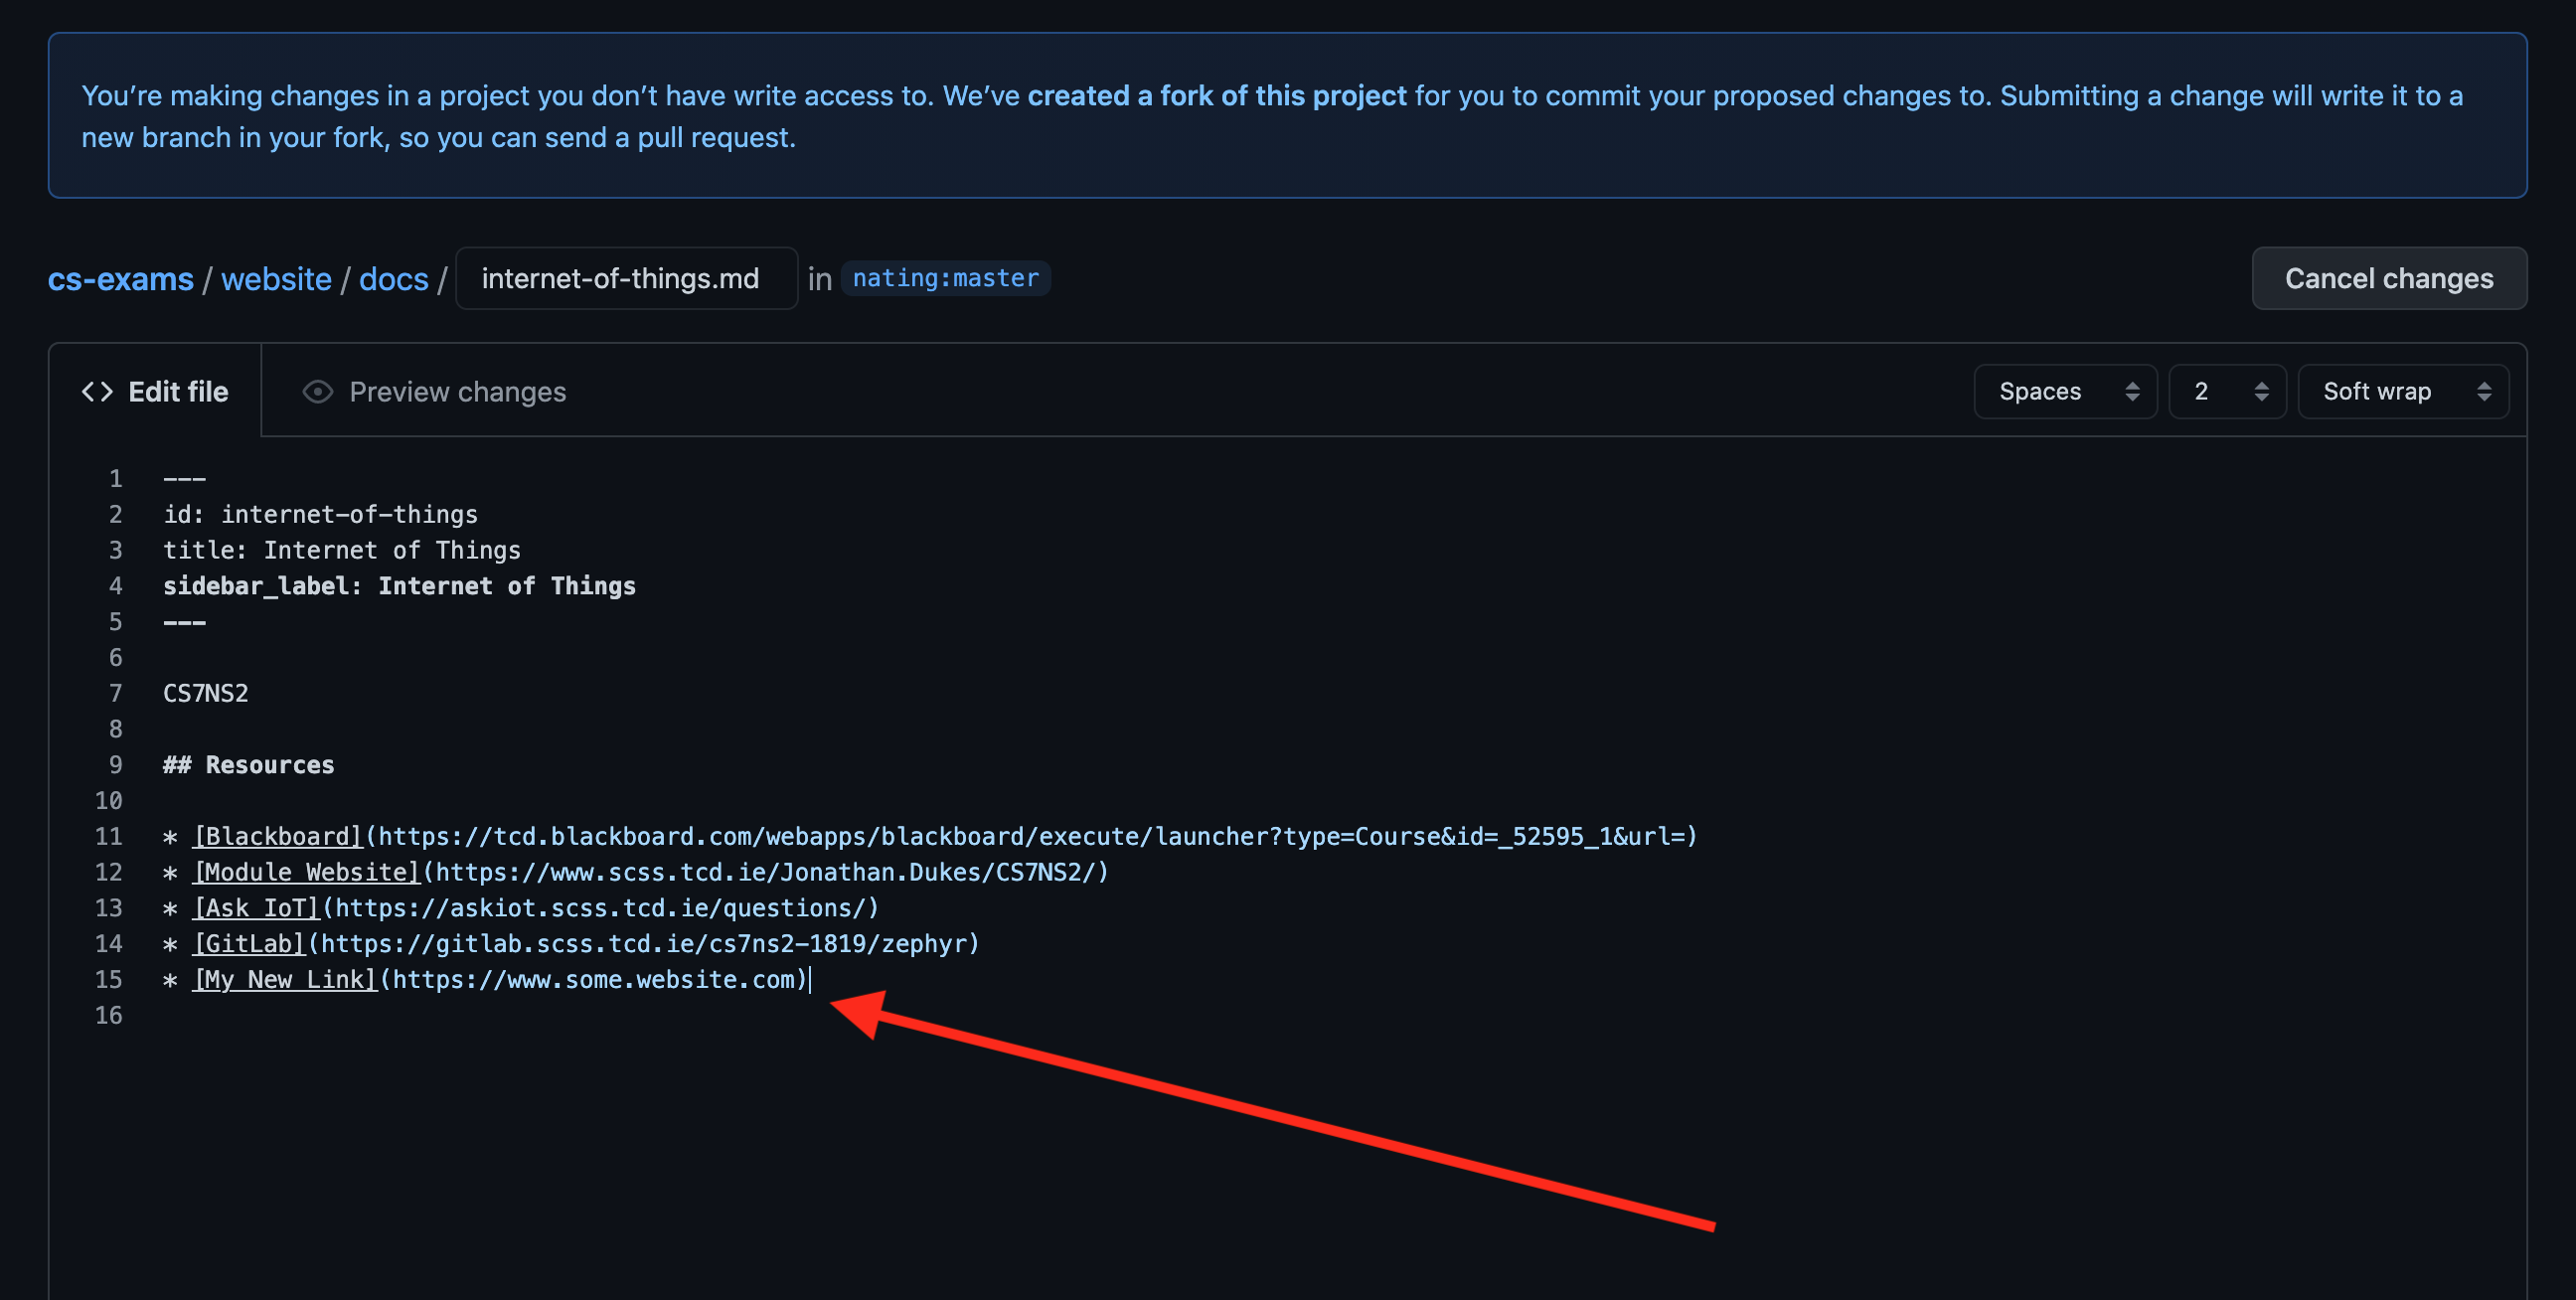The width and height of the screenshot is (2576, 1300).
Task: Place cursor on empty line 16
Action: [400, 1016]
